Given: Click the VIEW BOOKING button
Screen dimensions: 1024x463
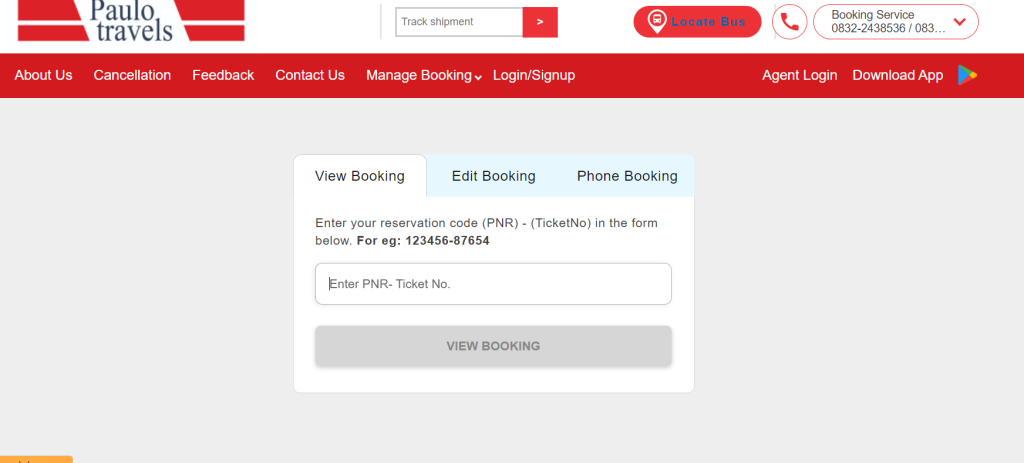Looking at the screenshot, I should click(493, 346).
